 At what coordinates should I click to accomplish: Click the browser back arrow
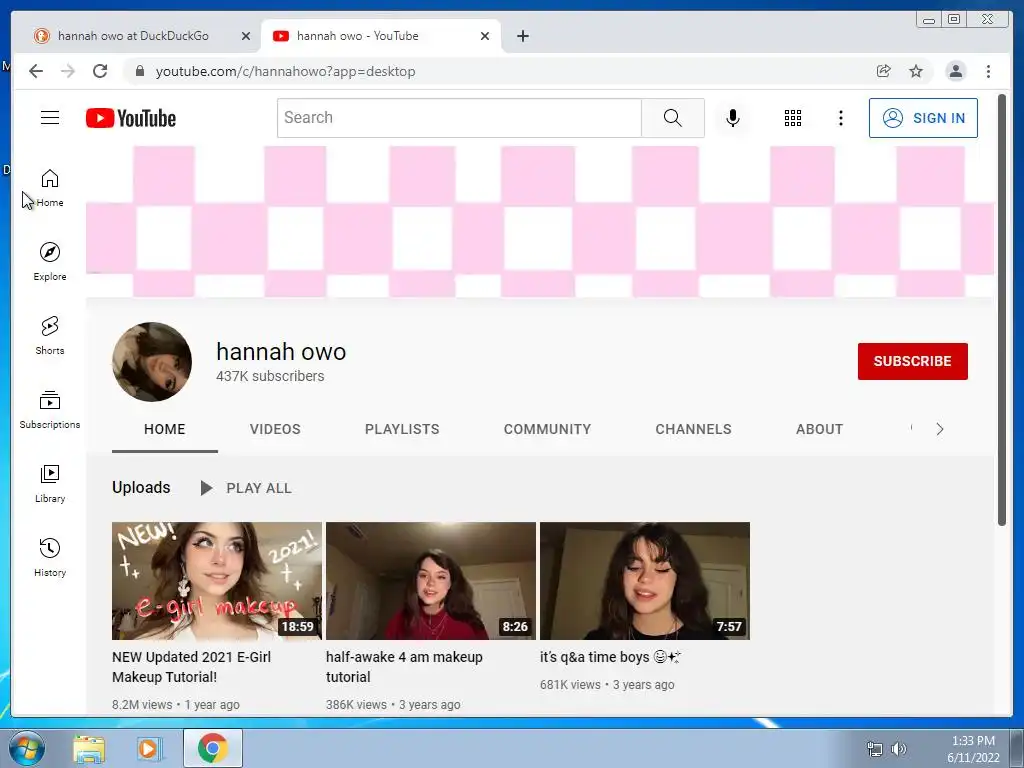click(36, 71)
